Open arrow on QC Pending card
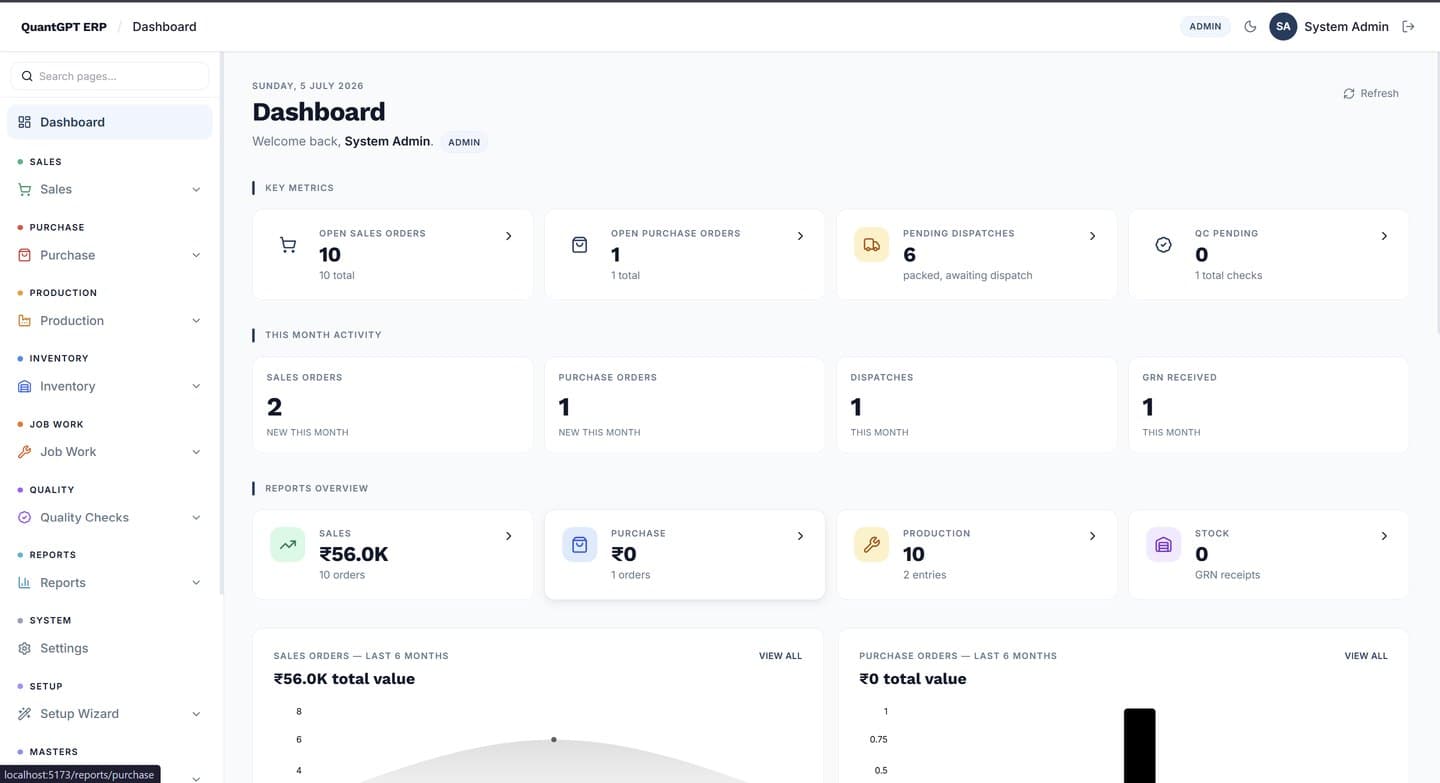The width and height of the screenshot is (1440, 783). [x=1384, y=236]
